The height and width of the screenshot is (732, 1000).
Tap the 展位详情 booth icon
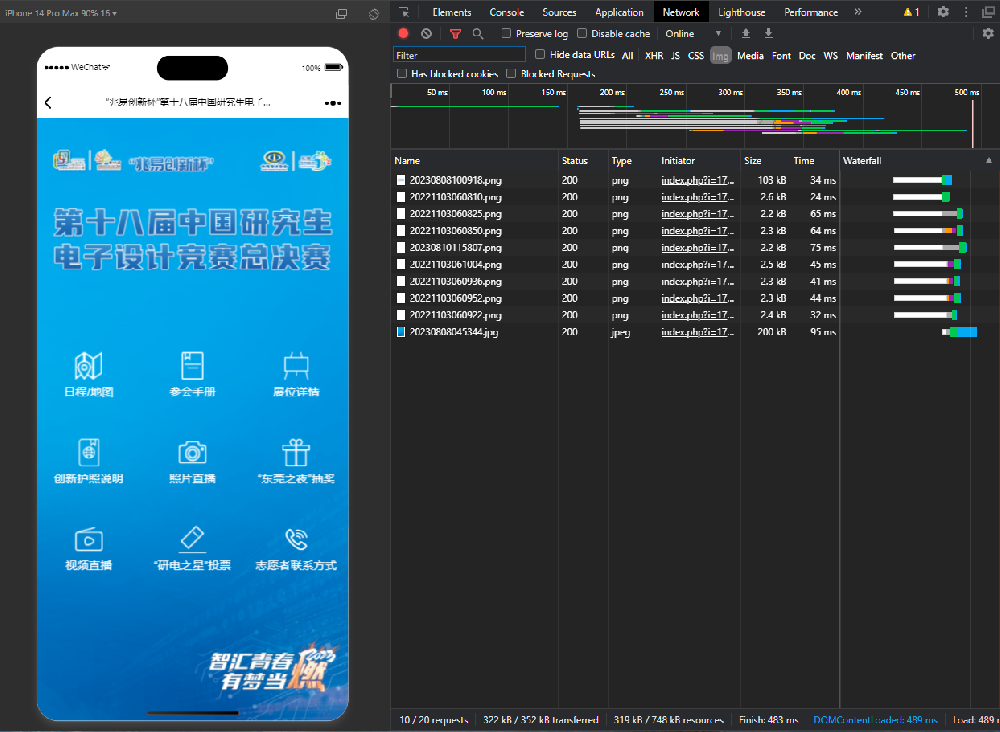(x=296, y=365)
